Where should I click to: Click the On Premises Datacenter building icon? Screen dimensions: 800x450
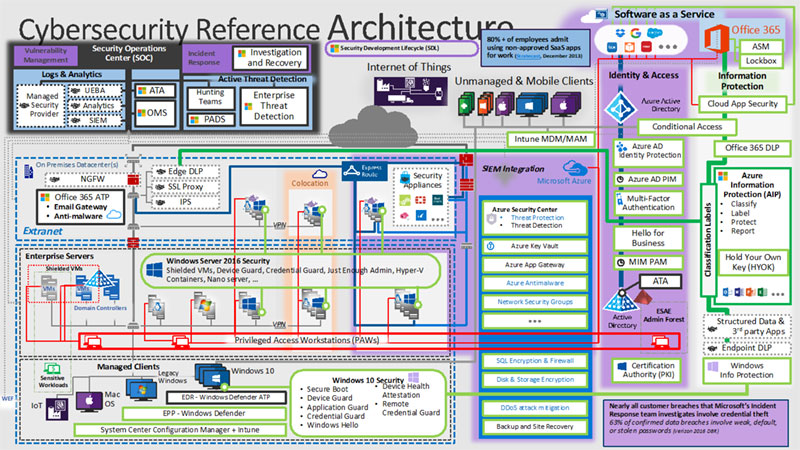click(29, 171)
